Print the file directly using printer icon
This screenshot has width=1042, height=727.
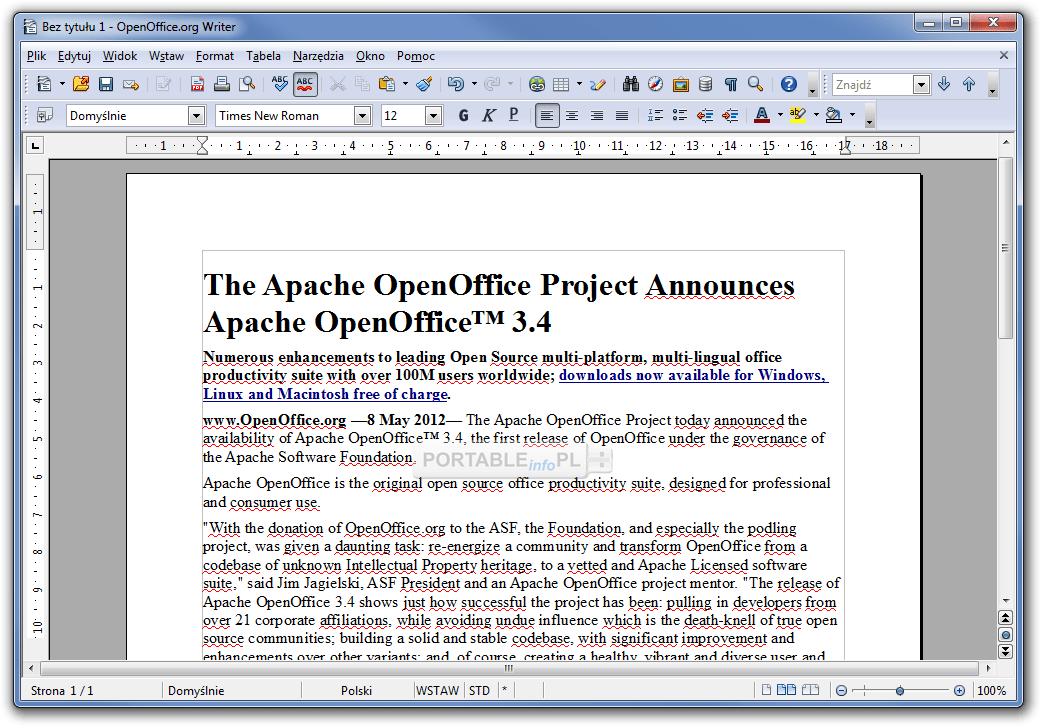click(222, 84)
